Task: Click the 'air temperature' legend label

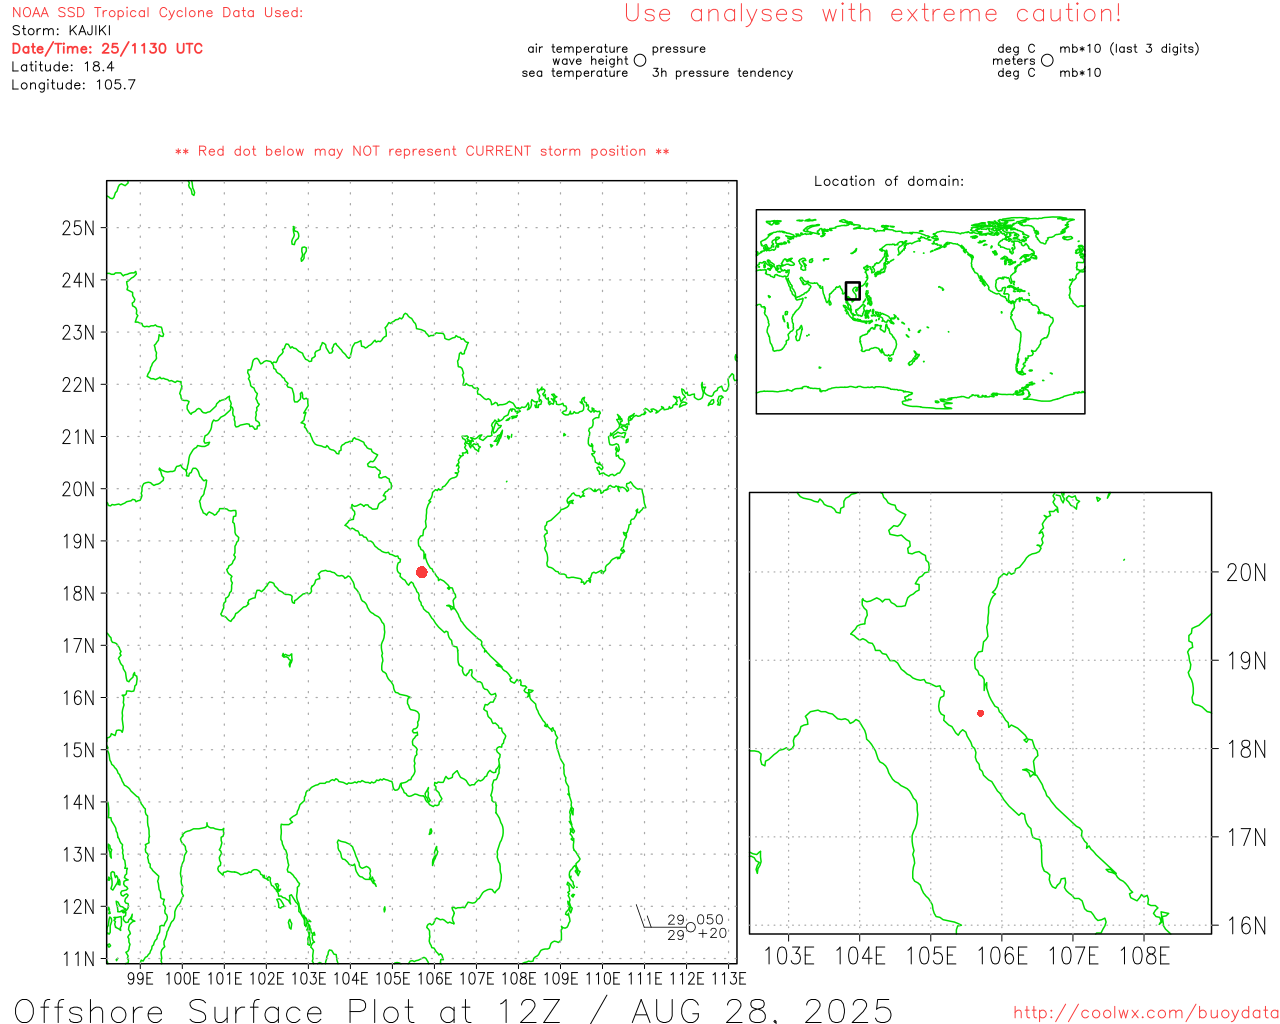Action: [x=578, y=49]
